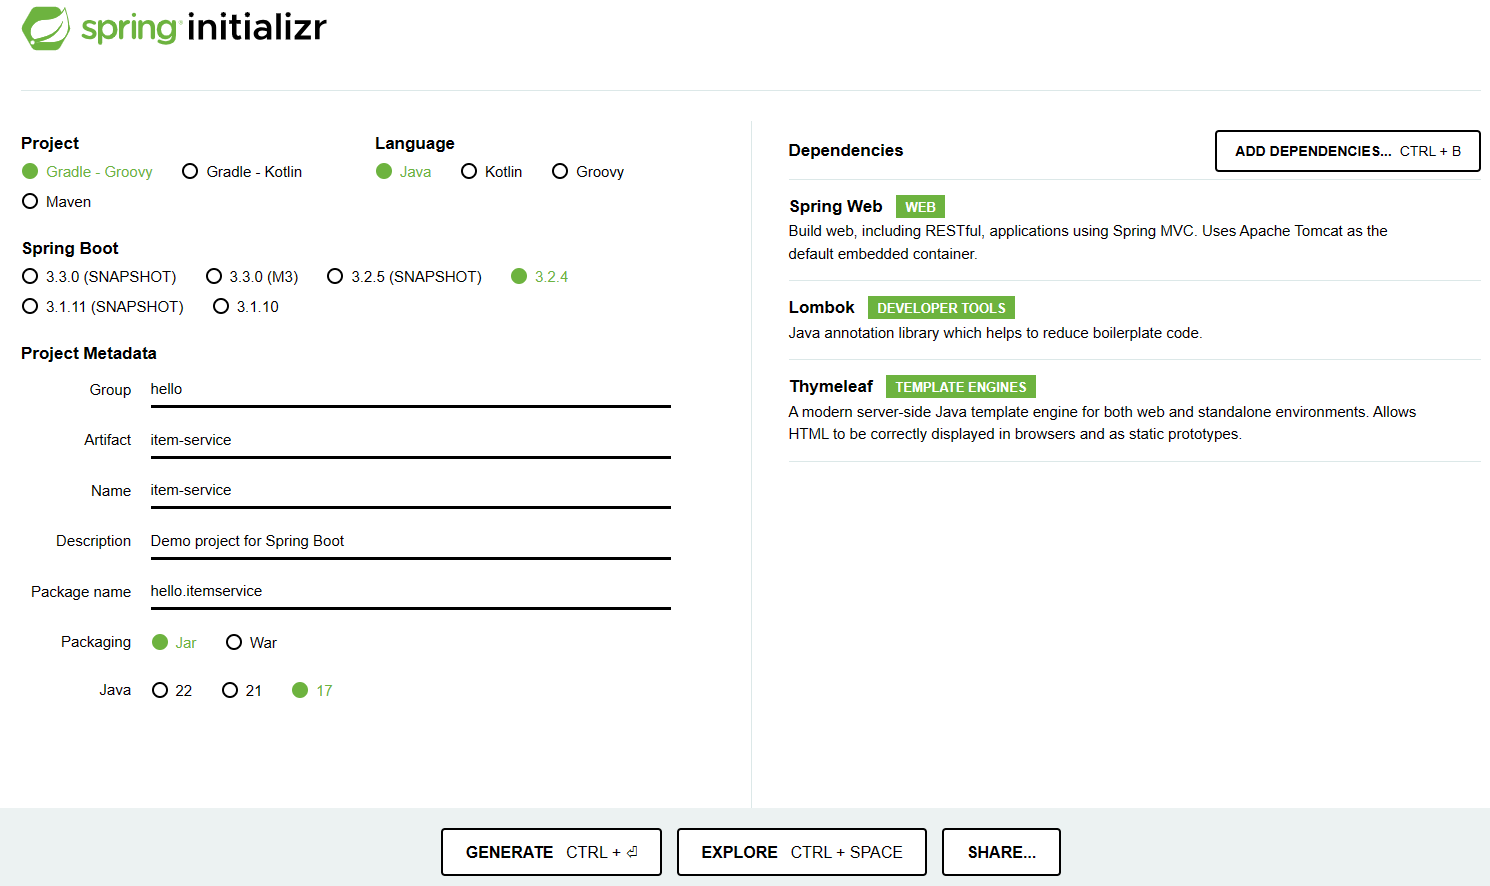This screenshot has height=886, width=1490.
Task: Generate the project
Action: (x=551, y=852)
